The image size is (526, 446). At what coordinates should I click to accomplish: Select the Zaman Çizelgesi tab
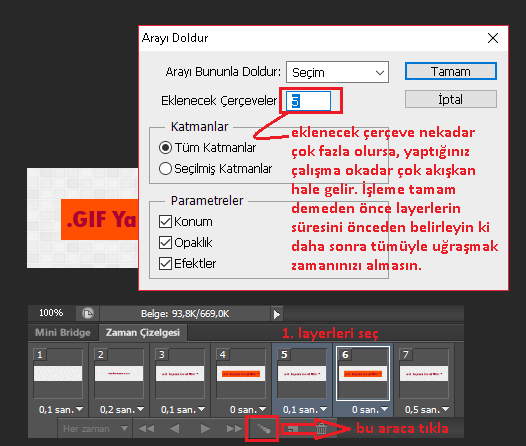(143, 332)
